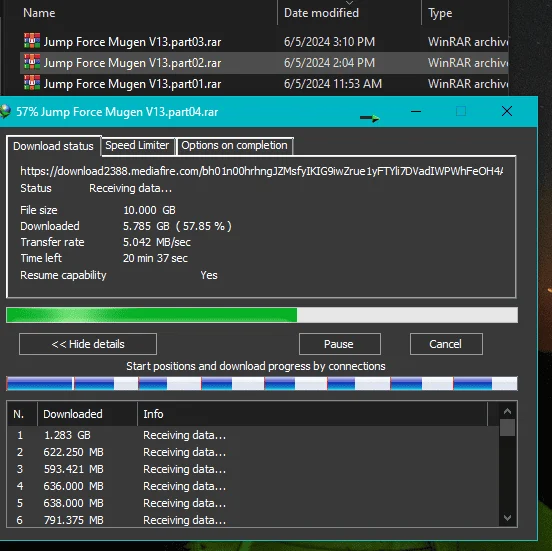Screen dimensions: 552x551
Task: Click the date 6/5/2024 3:10 PM
Action: point(330,42)
